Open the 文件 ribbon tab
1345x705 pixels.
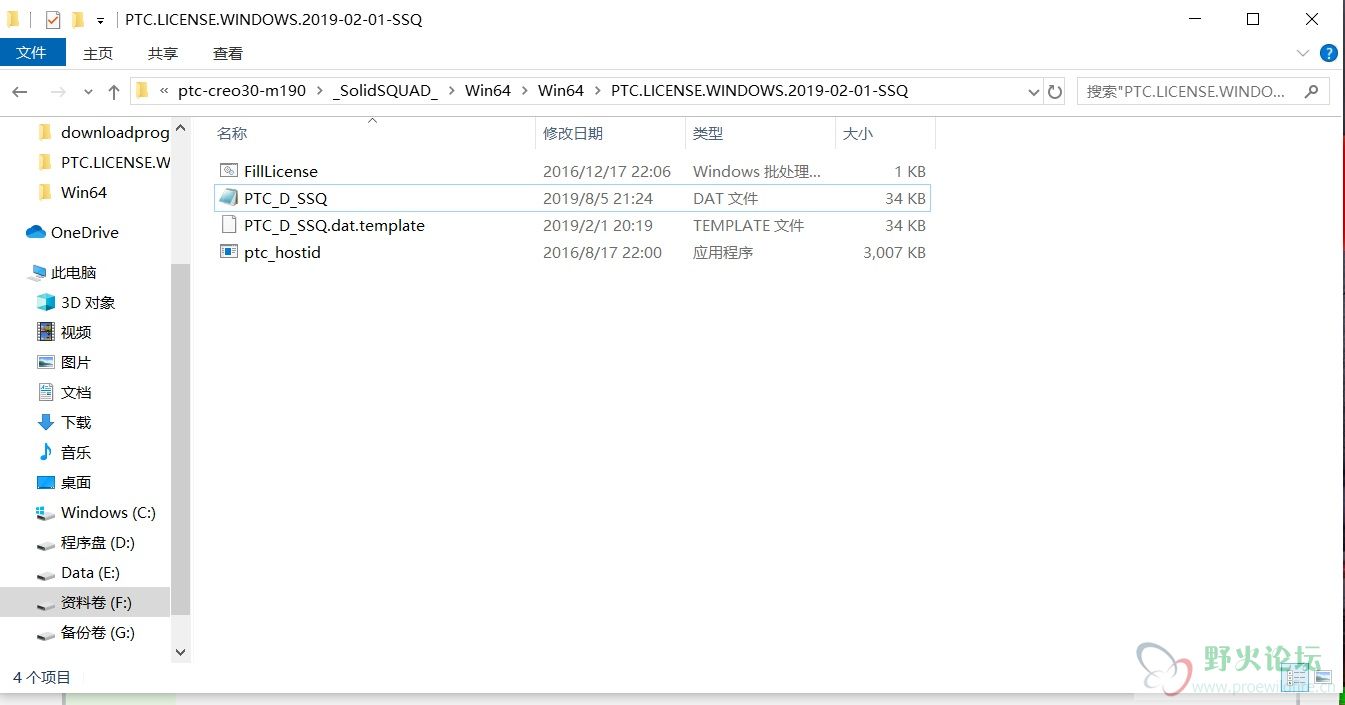coord(32,53)
